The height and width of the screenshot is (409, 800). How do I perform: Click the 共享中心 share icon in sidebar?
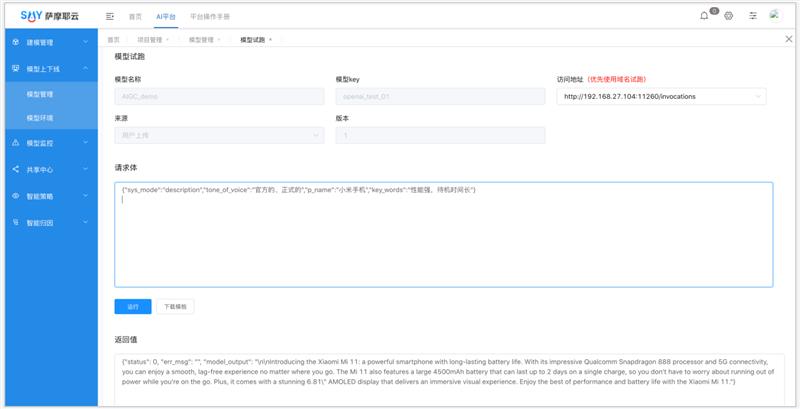tap(15, 169)
